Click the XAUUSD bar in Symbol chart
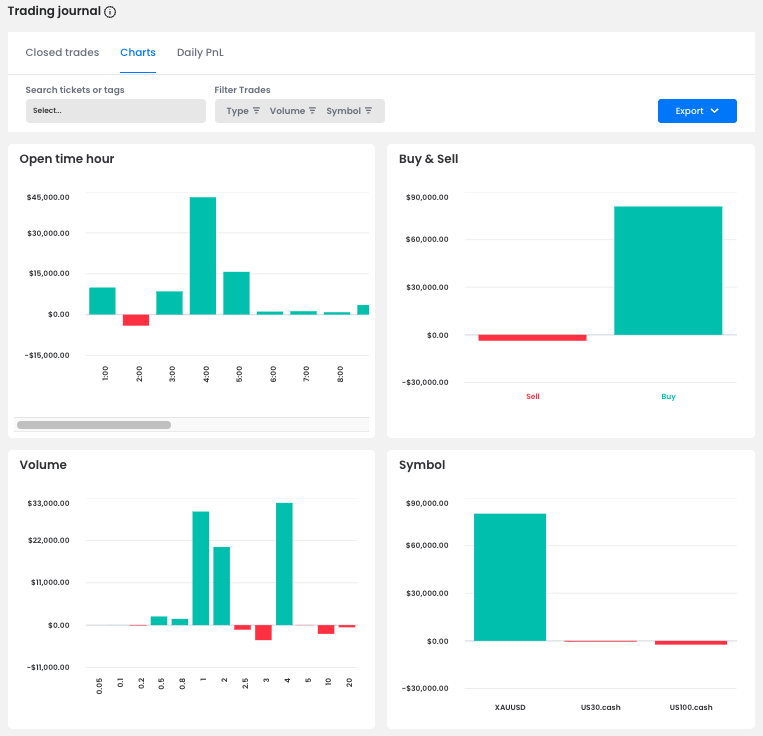This screenshot has width=763, height=736. point(510,577)
